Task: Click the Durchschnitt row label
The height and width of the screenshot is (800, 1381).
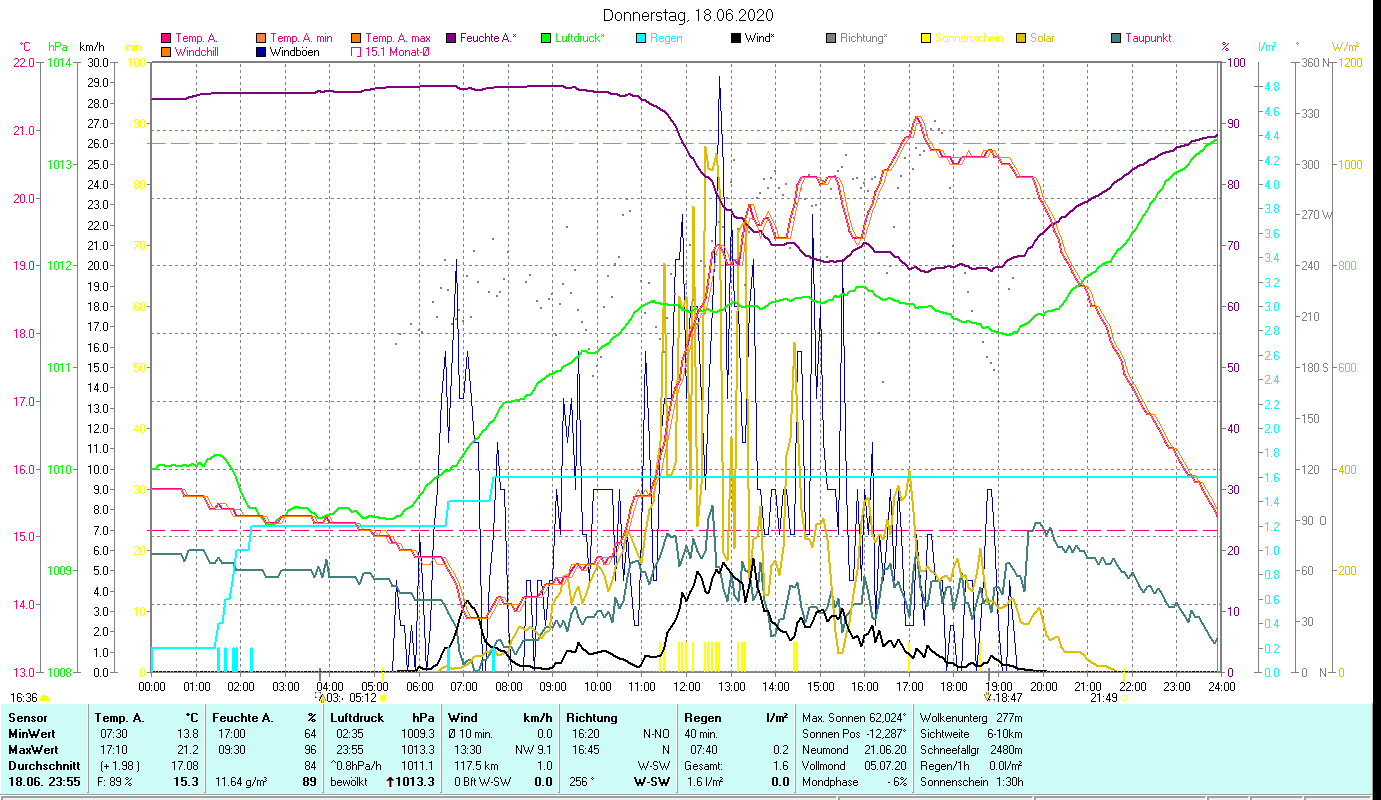Action: (42, 766)
